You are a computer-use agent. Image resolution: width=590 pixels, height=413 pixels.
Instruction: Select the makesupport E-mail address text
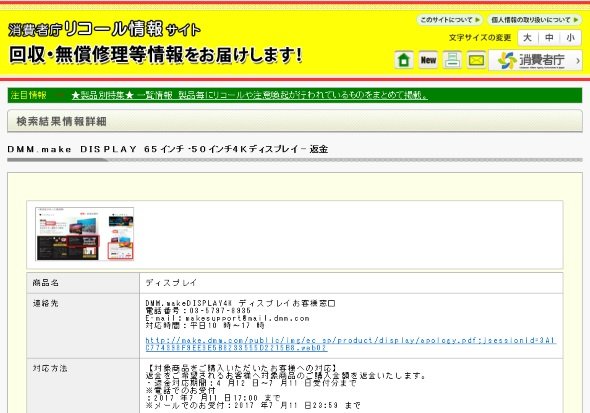coord(247,318)
